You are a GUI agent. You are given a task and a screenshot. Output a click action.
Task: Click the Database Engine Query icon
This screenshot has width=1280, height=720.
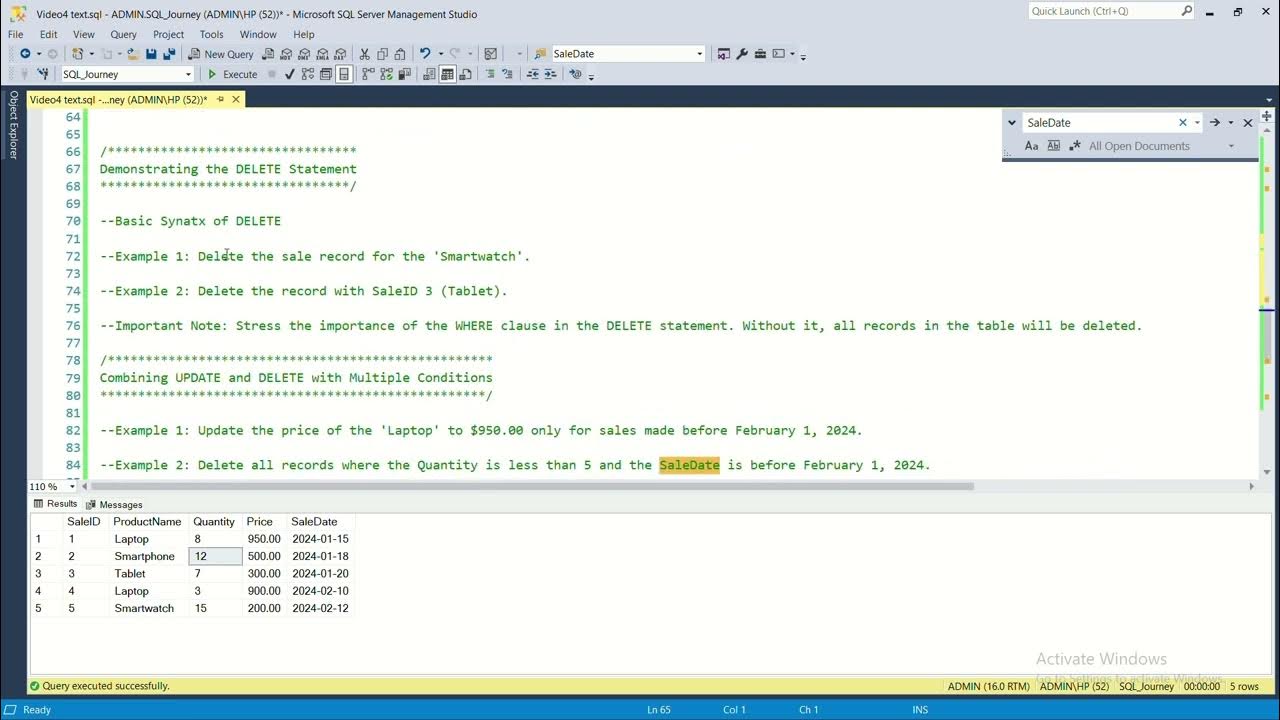pos(268,54)
